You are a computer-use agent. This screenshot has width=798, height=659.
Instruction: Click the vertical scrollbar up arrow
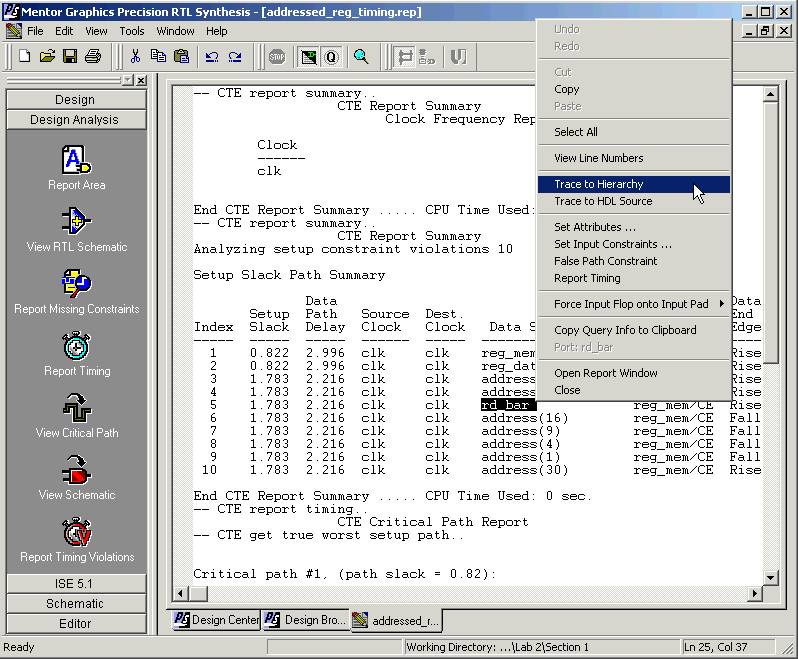pyautogui.click(x=770, y=94)
